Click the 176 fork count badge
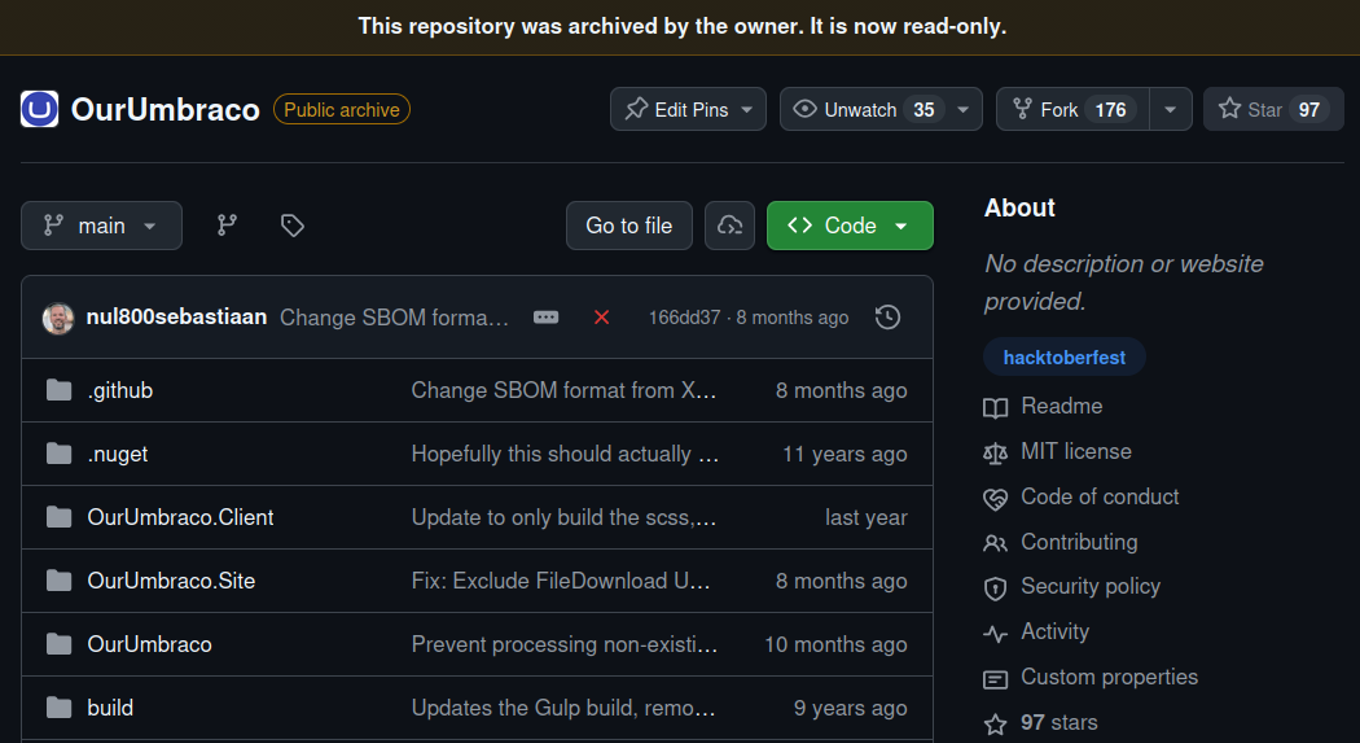 tap(1110, 109)
